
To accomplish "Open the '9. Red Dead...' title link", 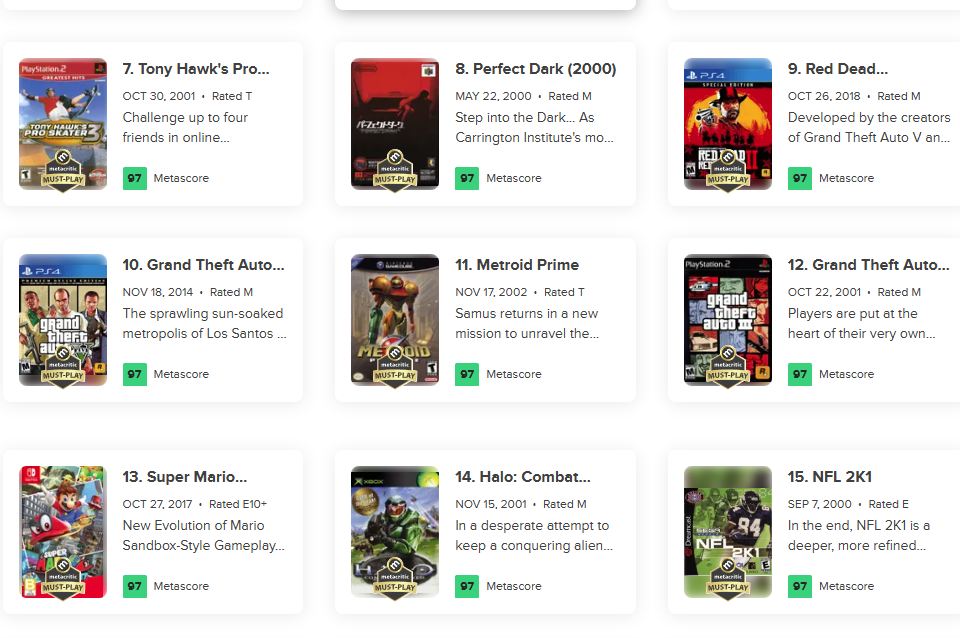I will tap(838, 69).
